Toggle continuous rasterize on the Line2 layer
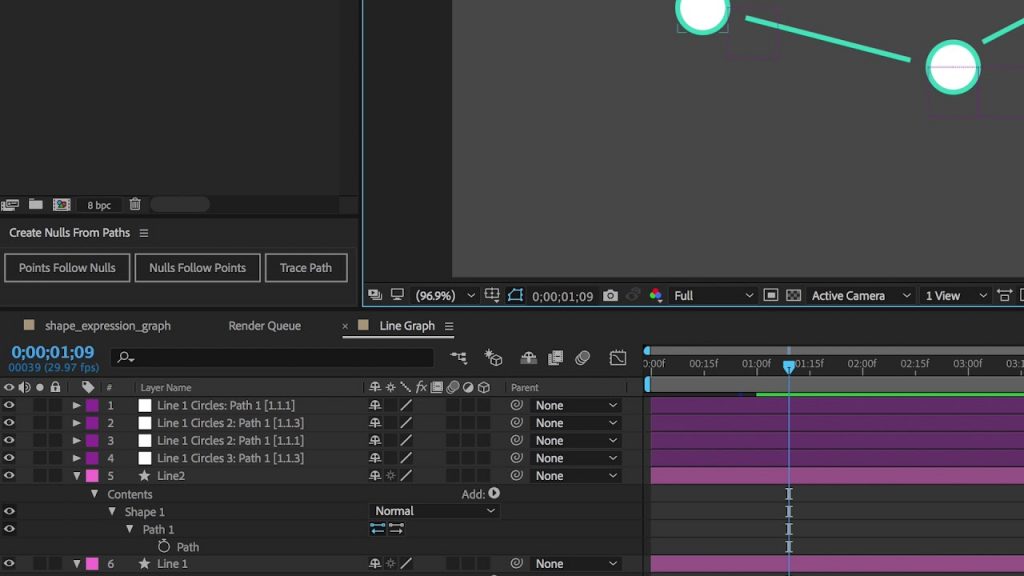1024x576 pixels. [391, 475]
